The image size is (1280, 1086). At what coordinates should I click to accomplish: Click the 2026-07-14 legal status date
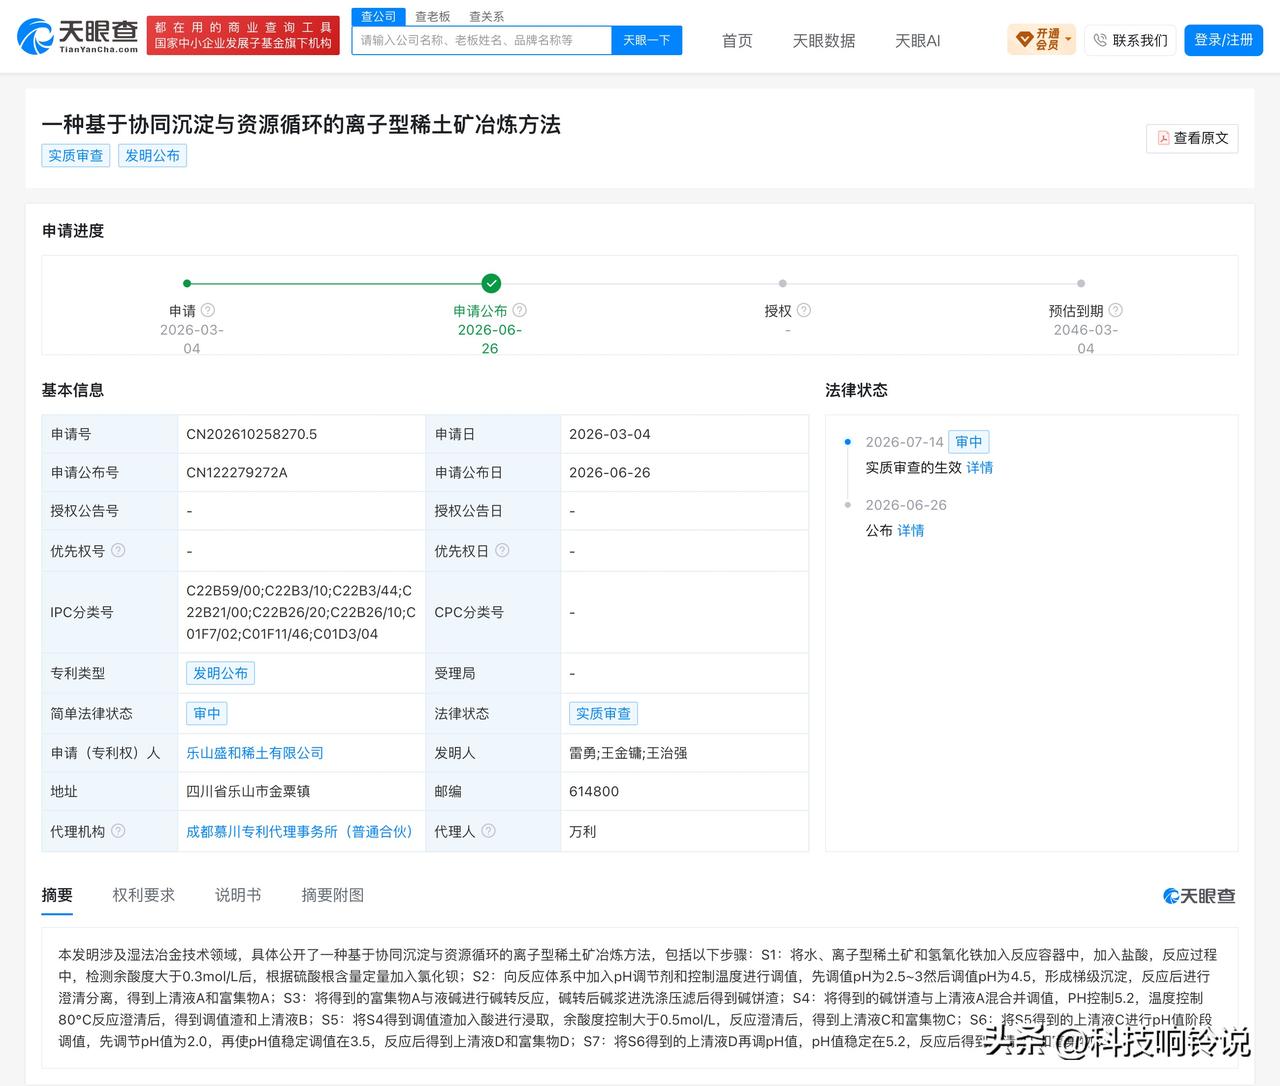(904, 442)
